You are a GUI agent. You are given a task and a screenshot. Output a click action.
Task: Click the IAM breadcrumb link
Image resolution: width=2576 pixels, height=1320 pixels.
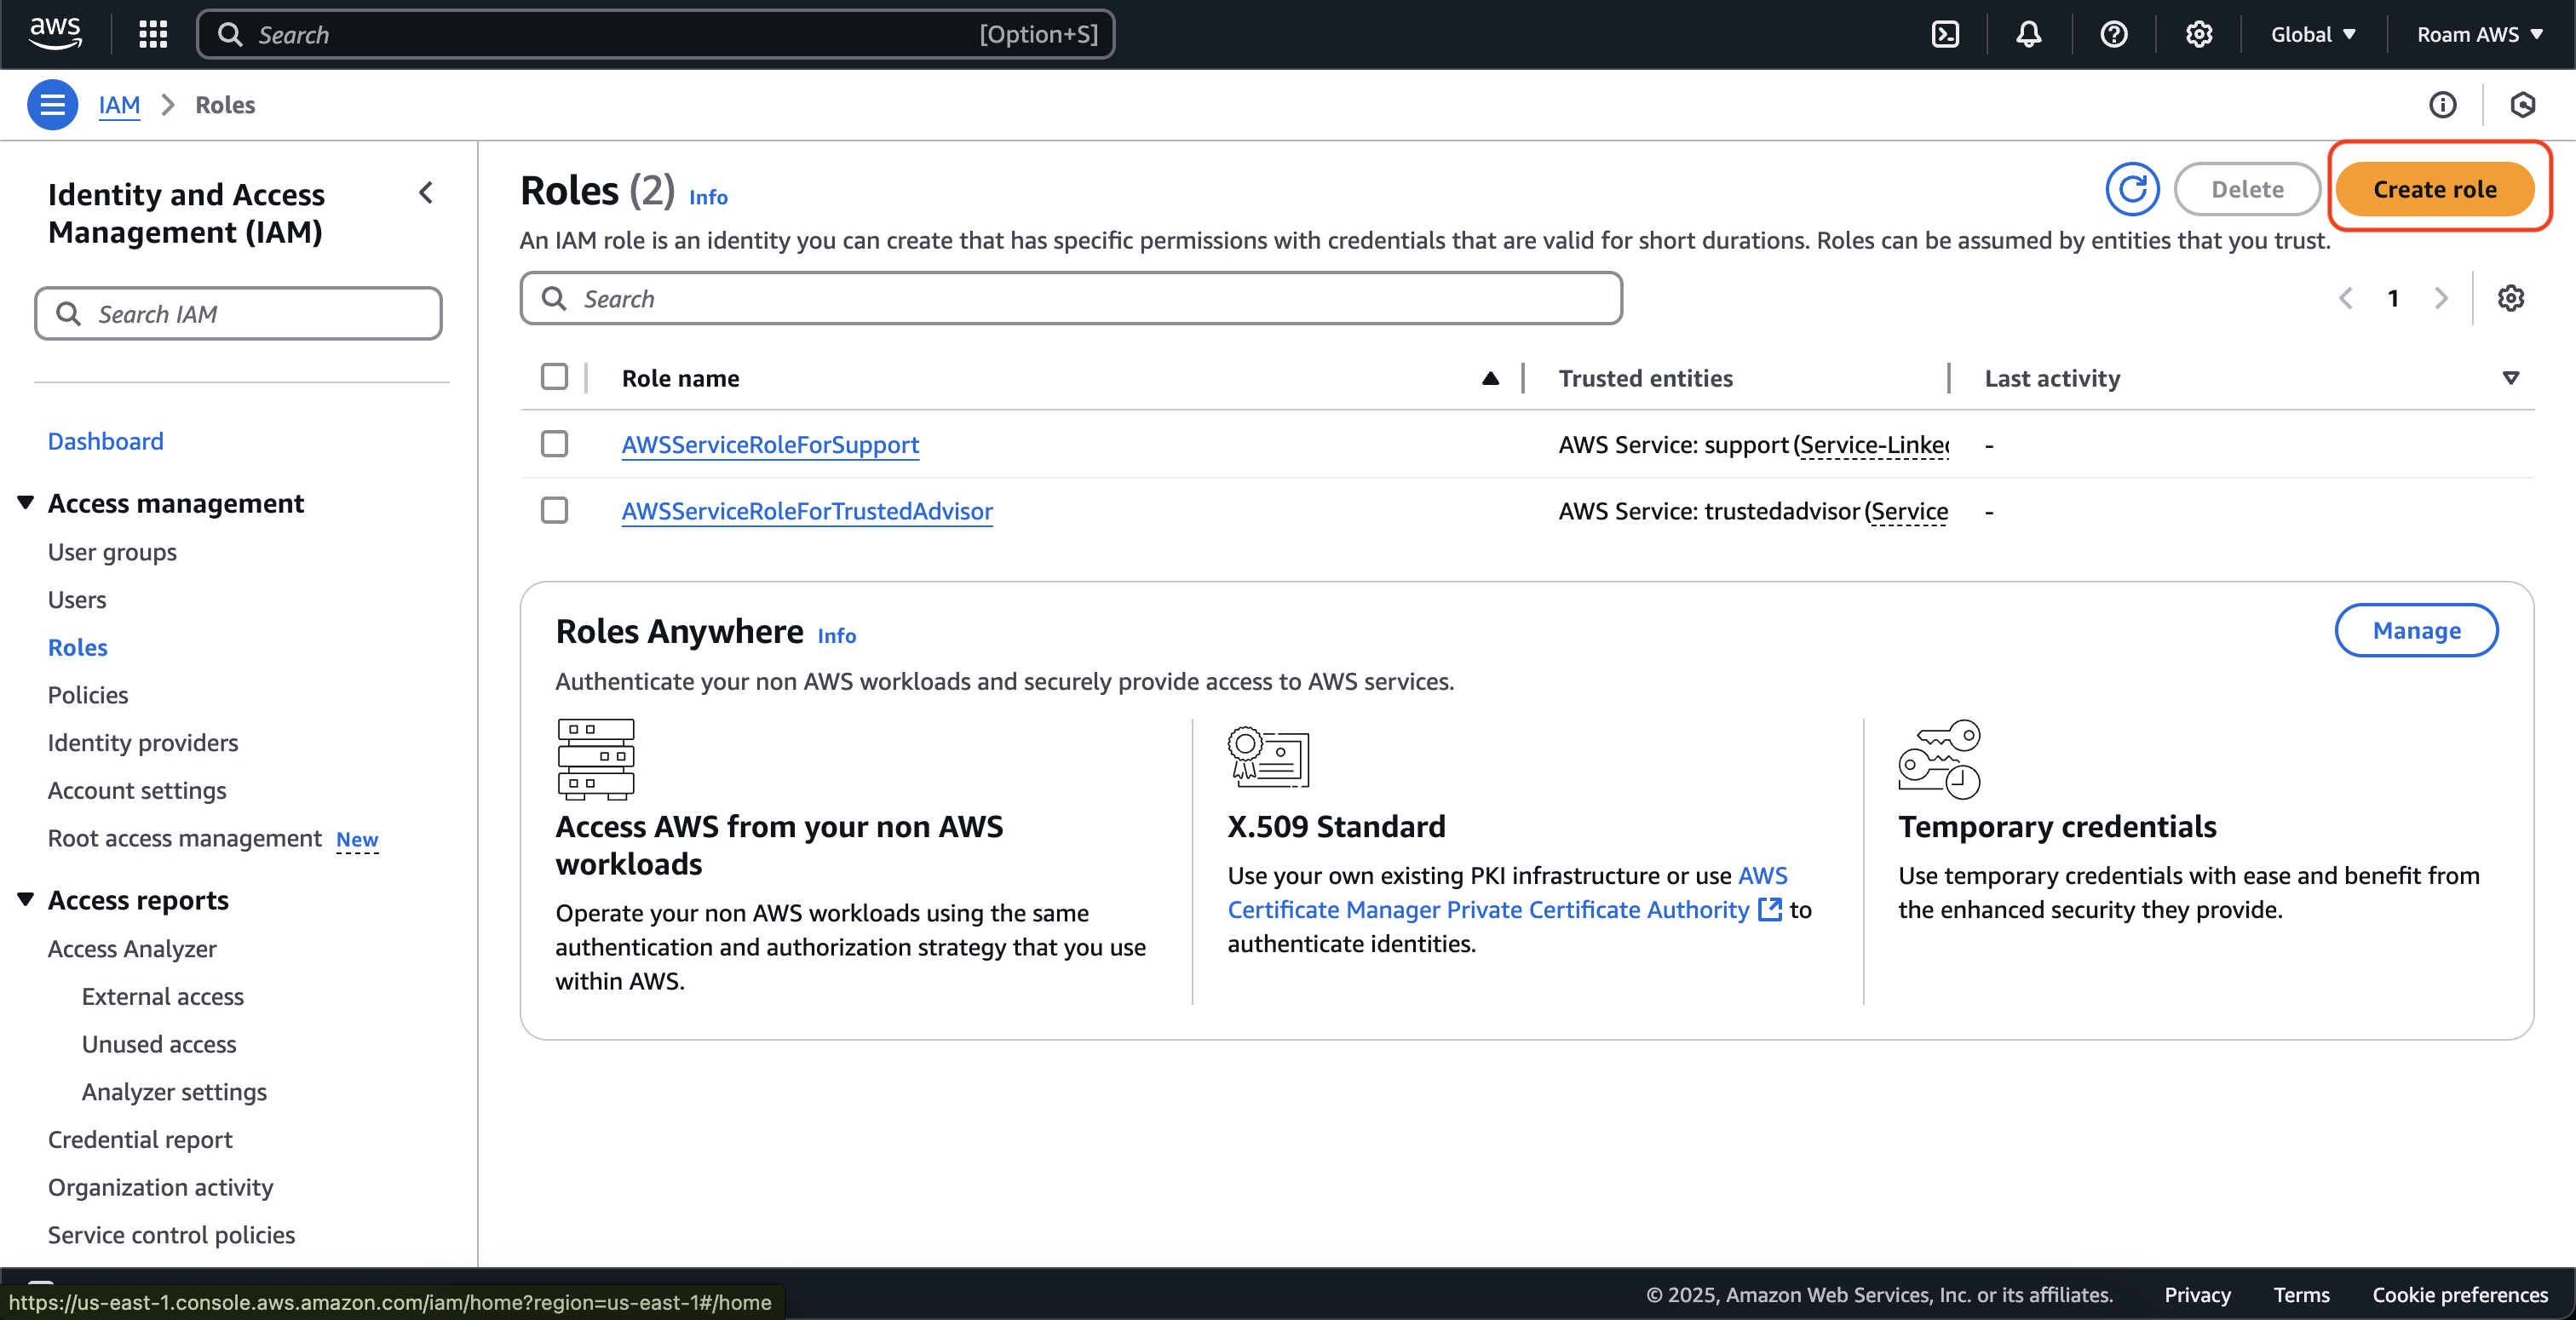click(x=119, y=104)
